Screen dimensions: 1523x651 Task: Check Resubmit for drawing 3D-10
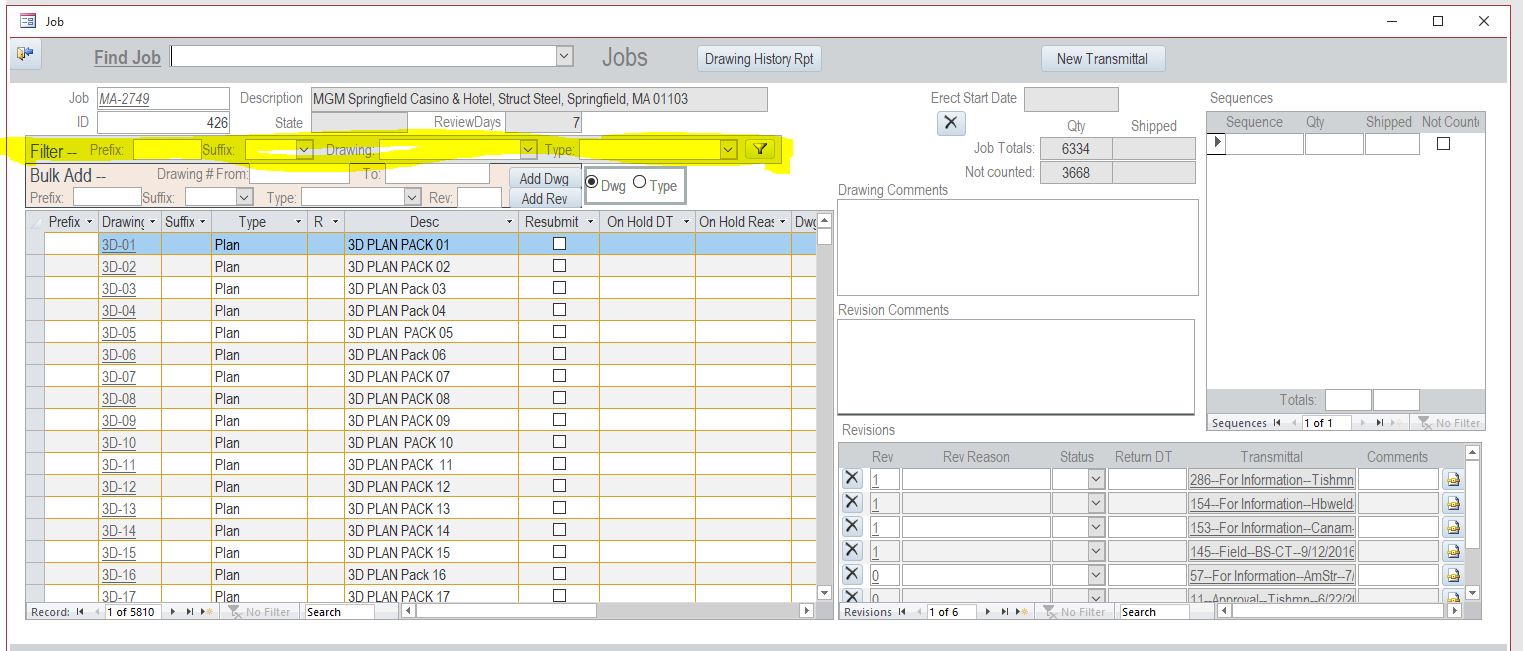click(559, 442)
